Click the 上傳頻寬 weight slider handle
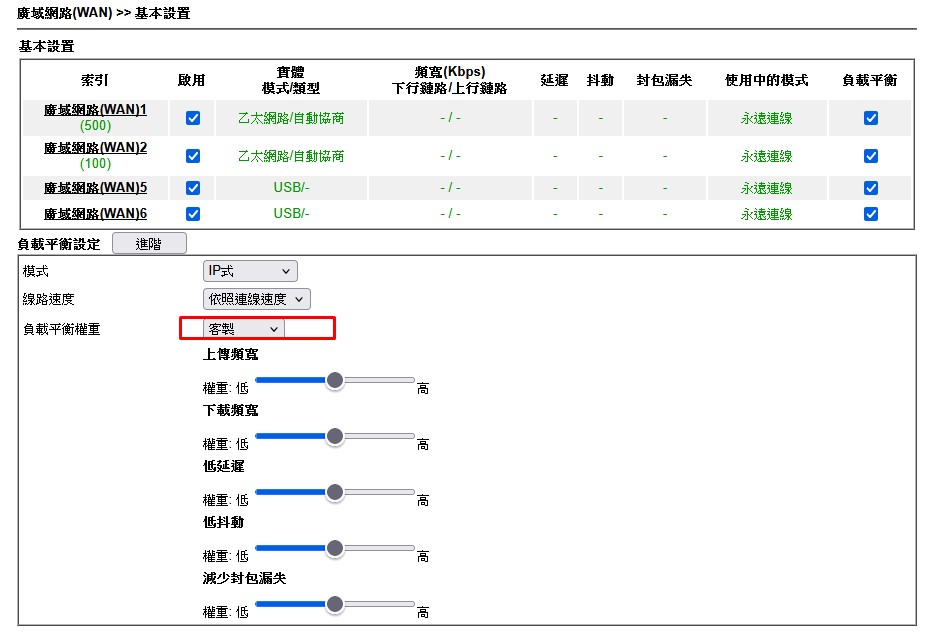 [x=335, y=380]
